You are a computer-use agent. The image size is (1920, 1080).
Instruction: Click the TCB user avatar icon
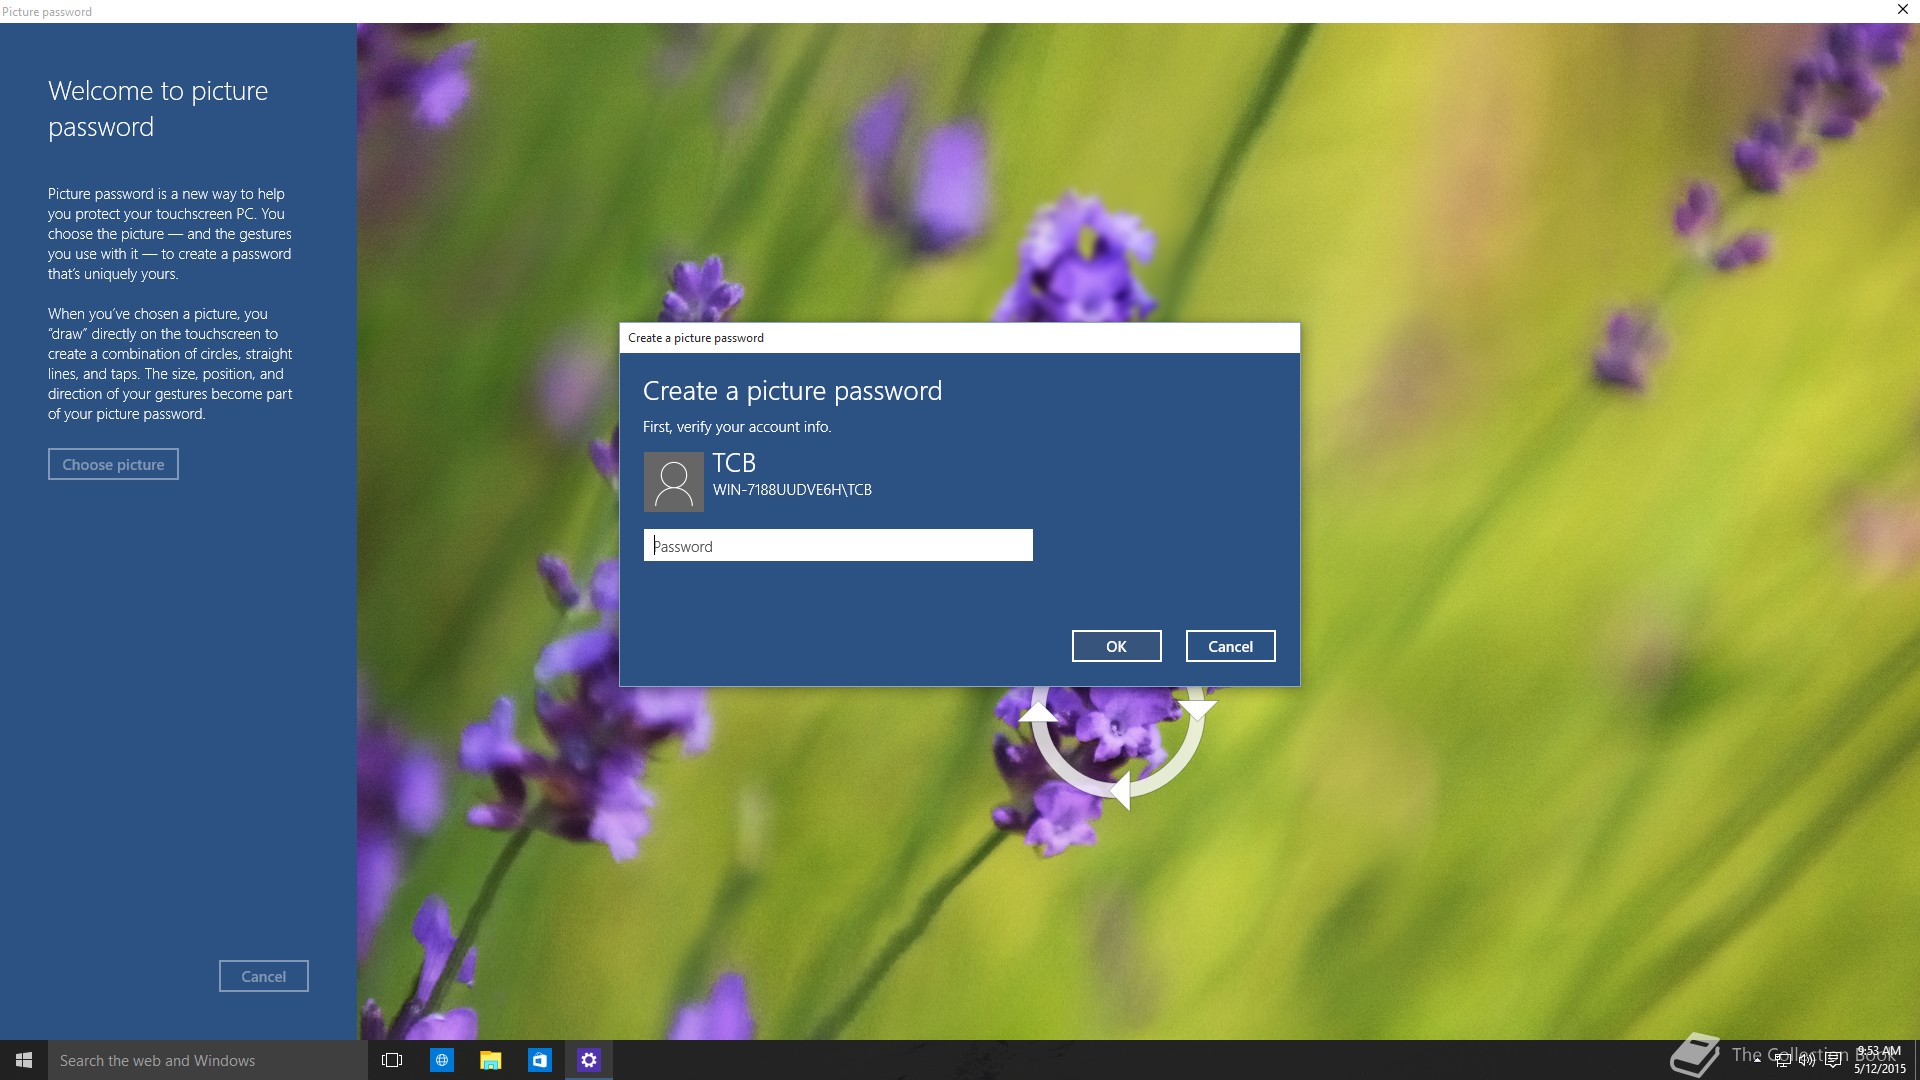pos(673,482)
